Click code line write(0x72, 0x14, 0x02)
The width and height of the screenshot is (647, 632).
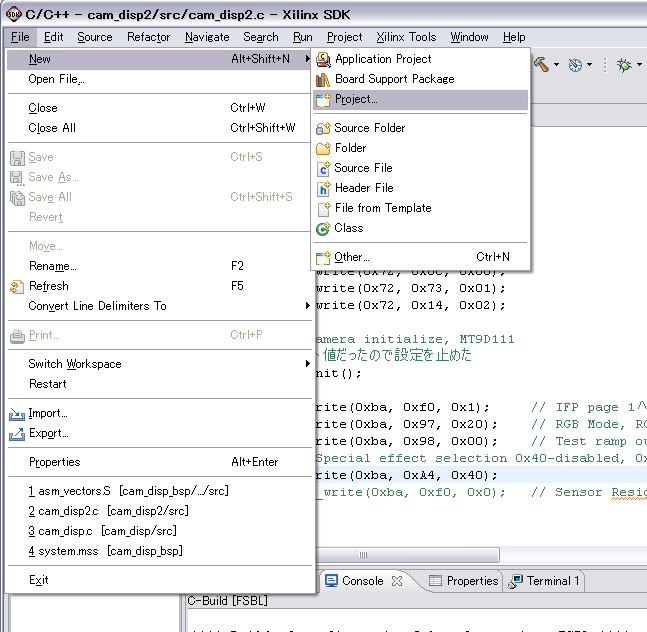click(410, 305)
